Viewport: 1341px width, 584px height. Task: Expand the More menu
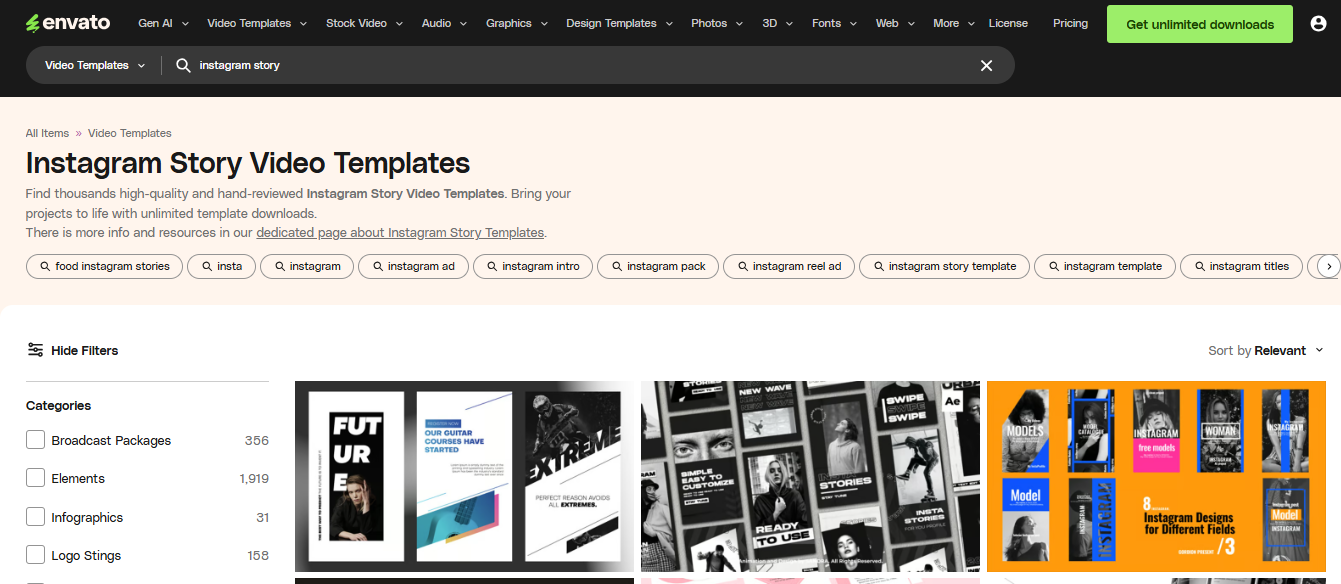pyautogui.click(x=954, y=23)
